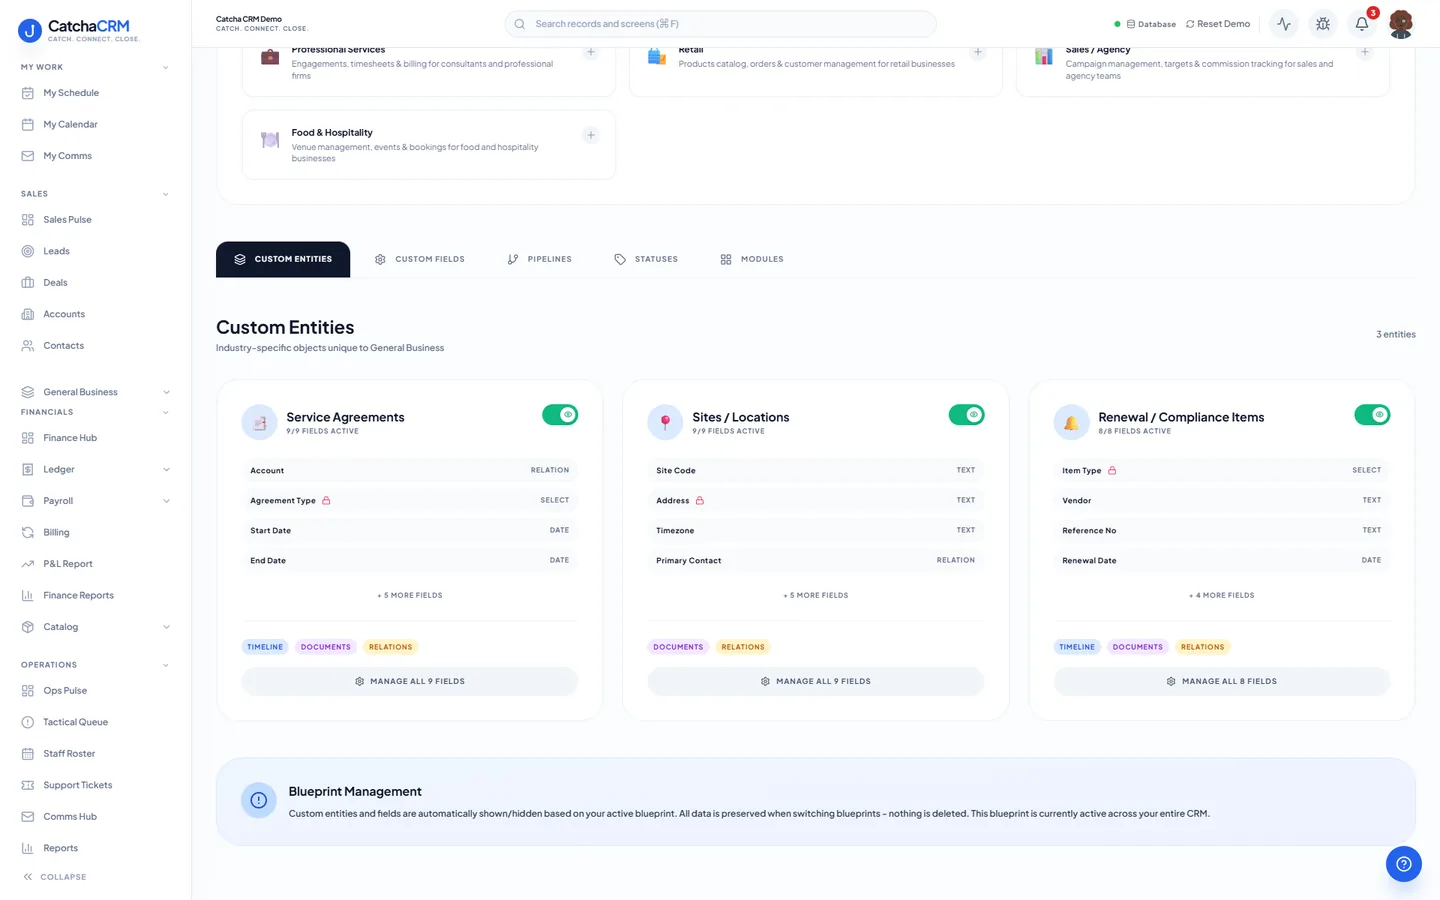The height and width of the screenshot is (900, 1440).
Task: Click the search records and screens field
Action: click(x=720, y=24)
